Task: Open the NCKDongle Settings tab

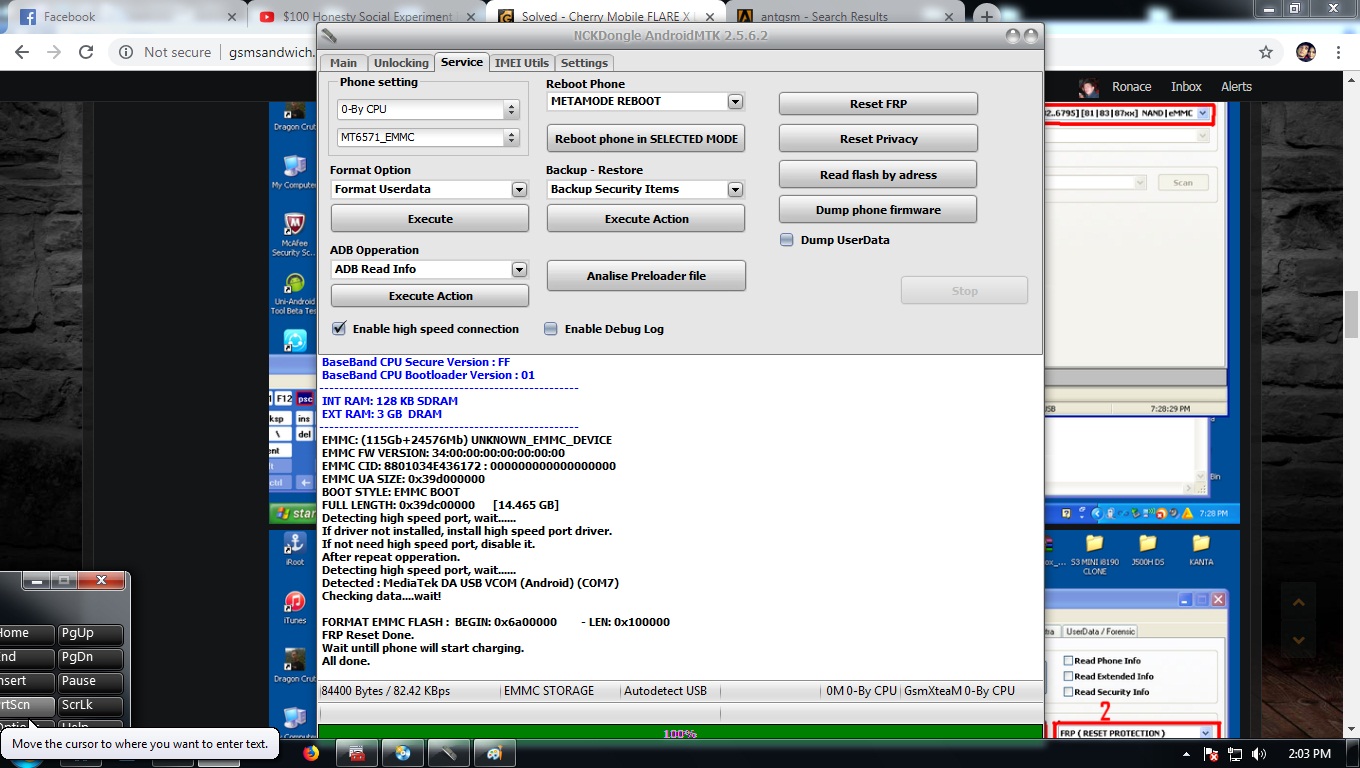Action: (x=585, y=63)
